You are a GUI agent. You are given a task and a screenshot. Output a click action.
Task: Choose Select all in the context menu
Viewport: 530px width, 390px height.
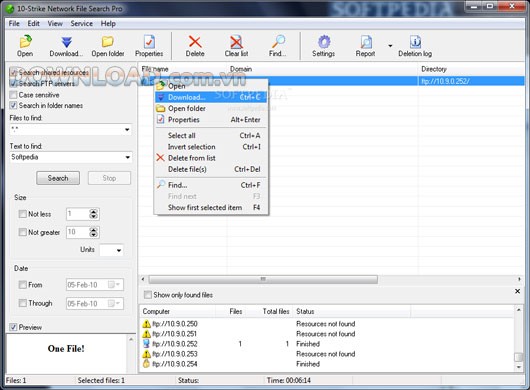[x=211, y=136]
